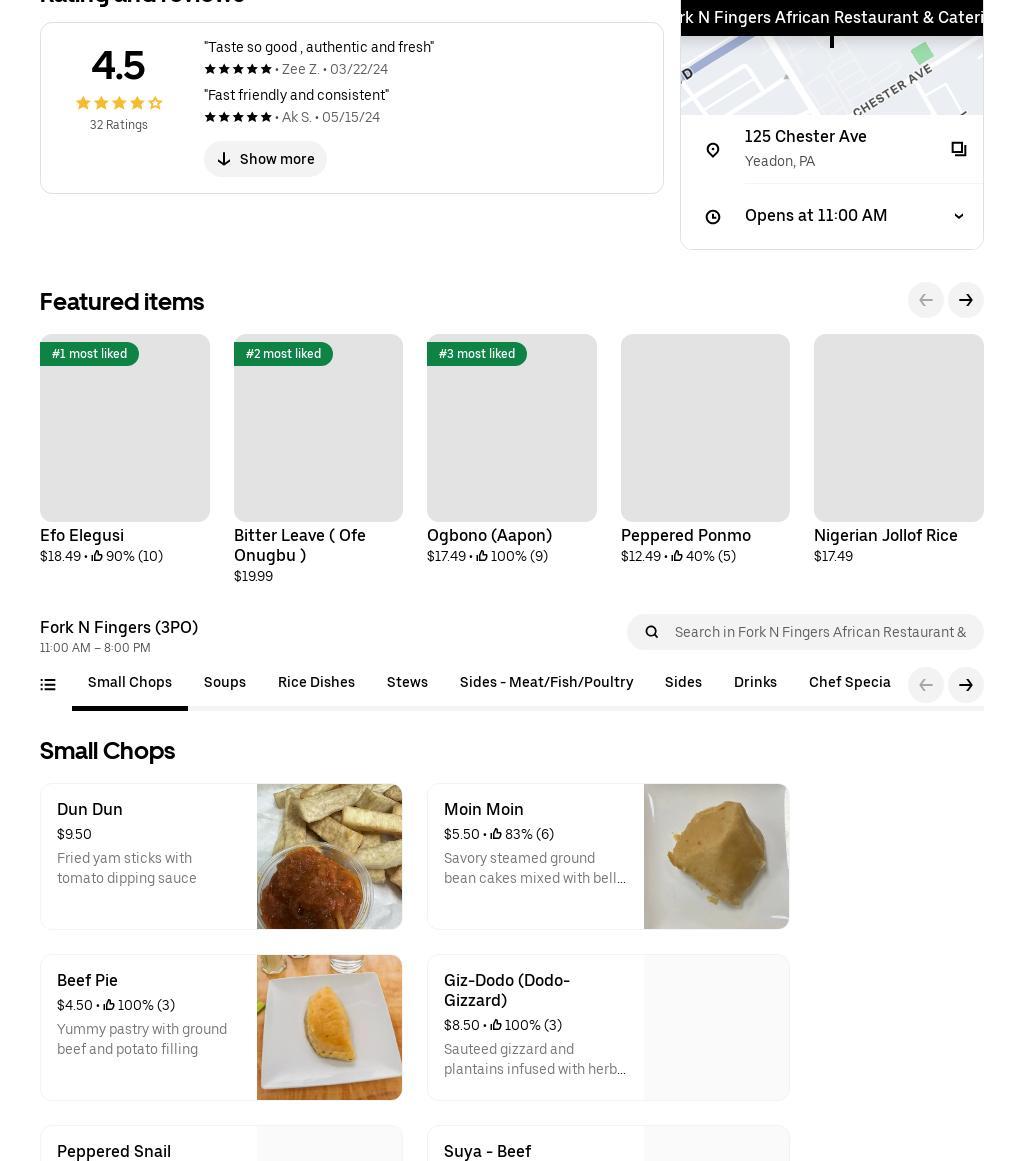The width and height of the screenshot is (1024, 1161).
Task: Open the Rice Dishes tab
Action: point(316,683)
